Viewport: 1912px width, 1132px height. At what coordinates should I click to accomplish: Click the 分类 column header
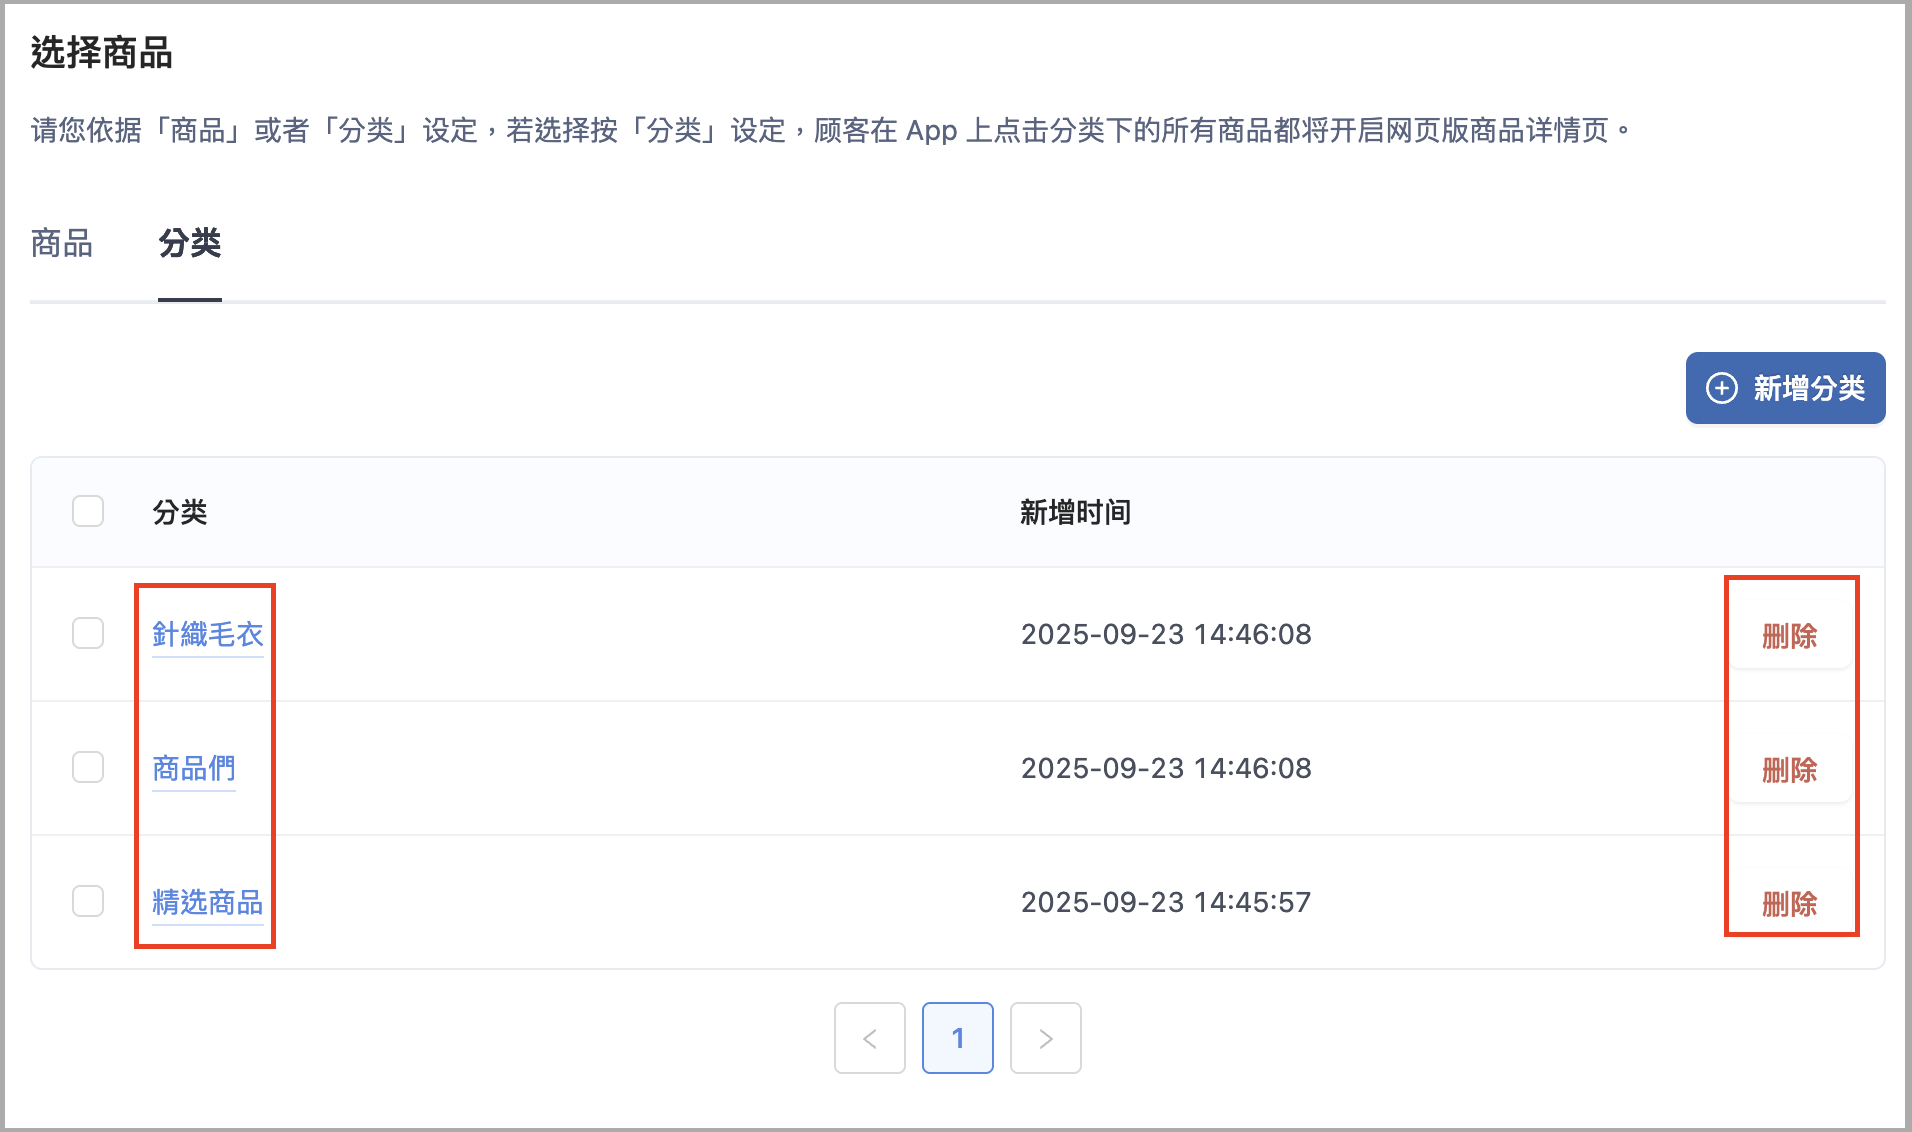point(180,512)
